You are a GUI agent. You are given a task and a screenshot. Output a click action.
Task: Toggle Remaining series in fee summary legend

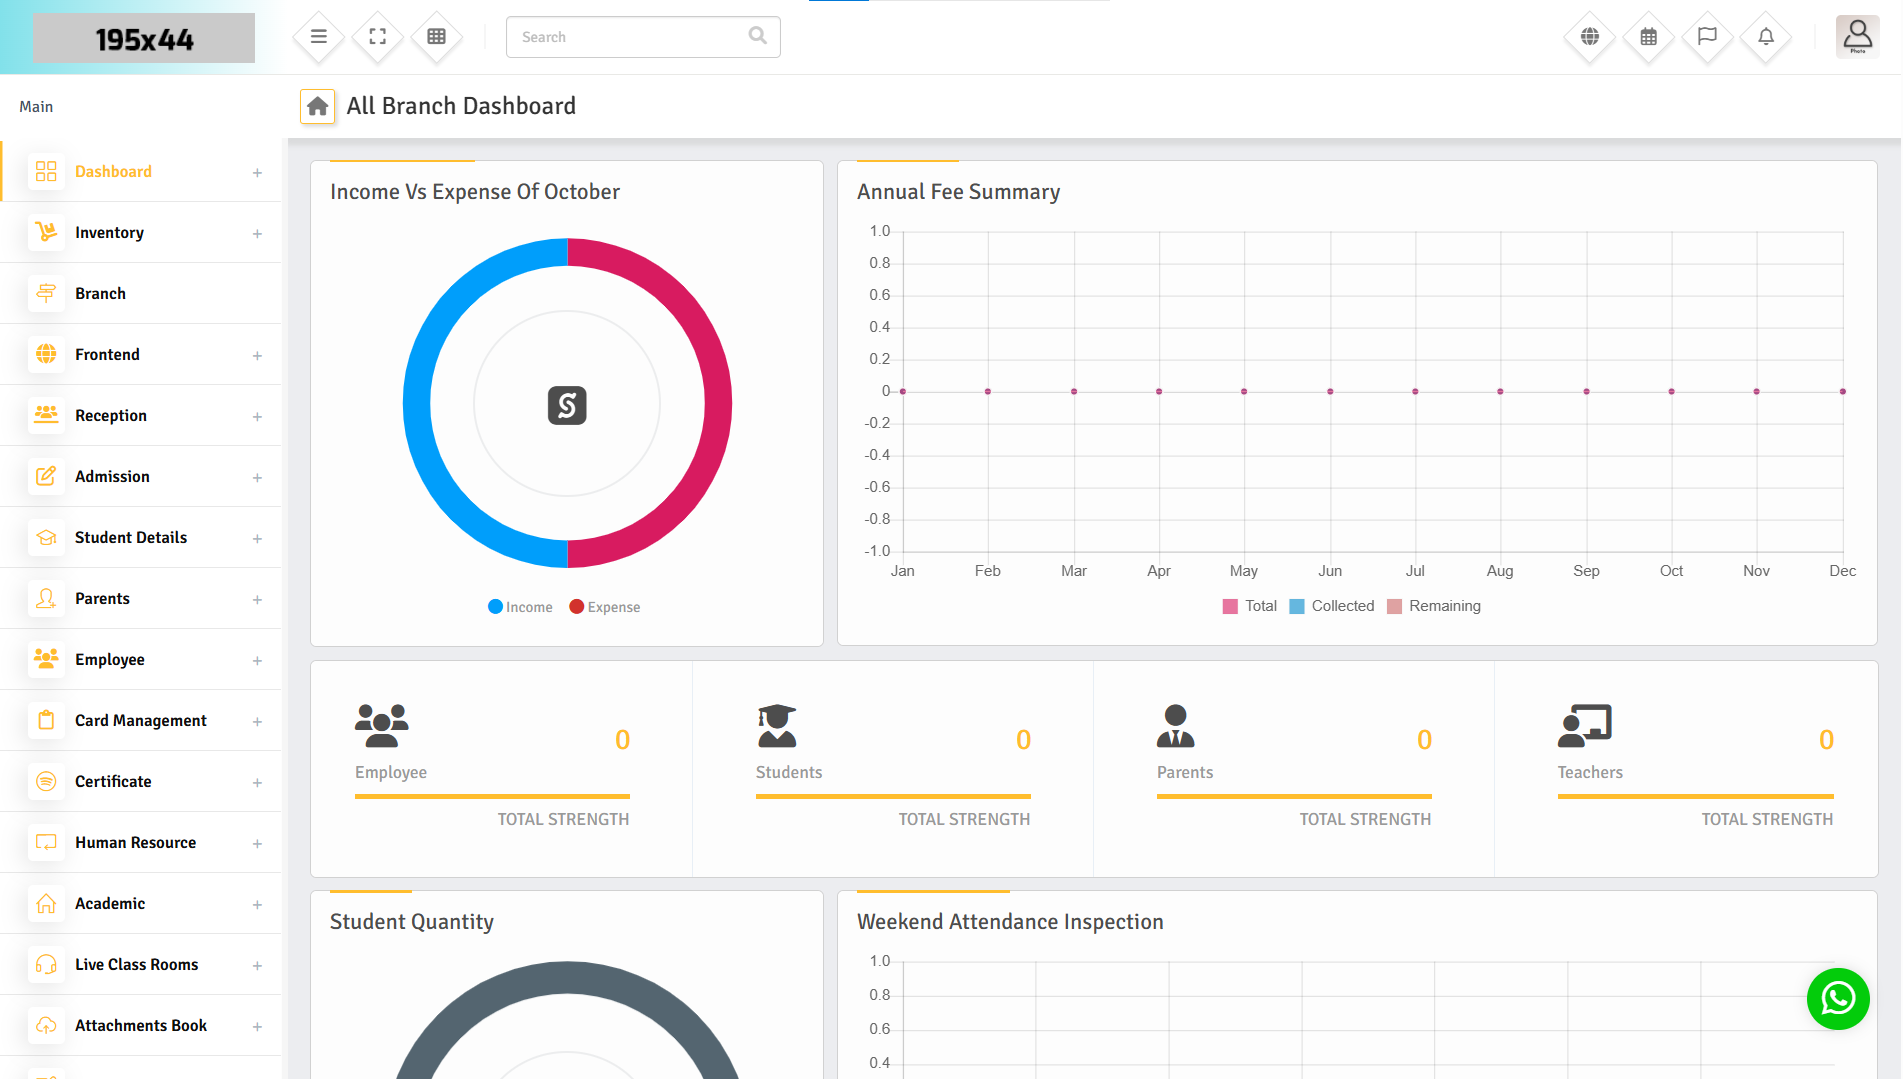[x=1434, y=606]
